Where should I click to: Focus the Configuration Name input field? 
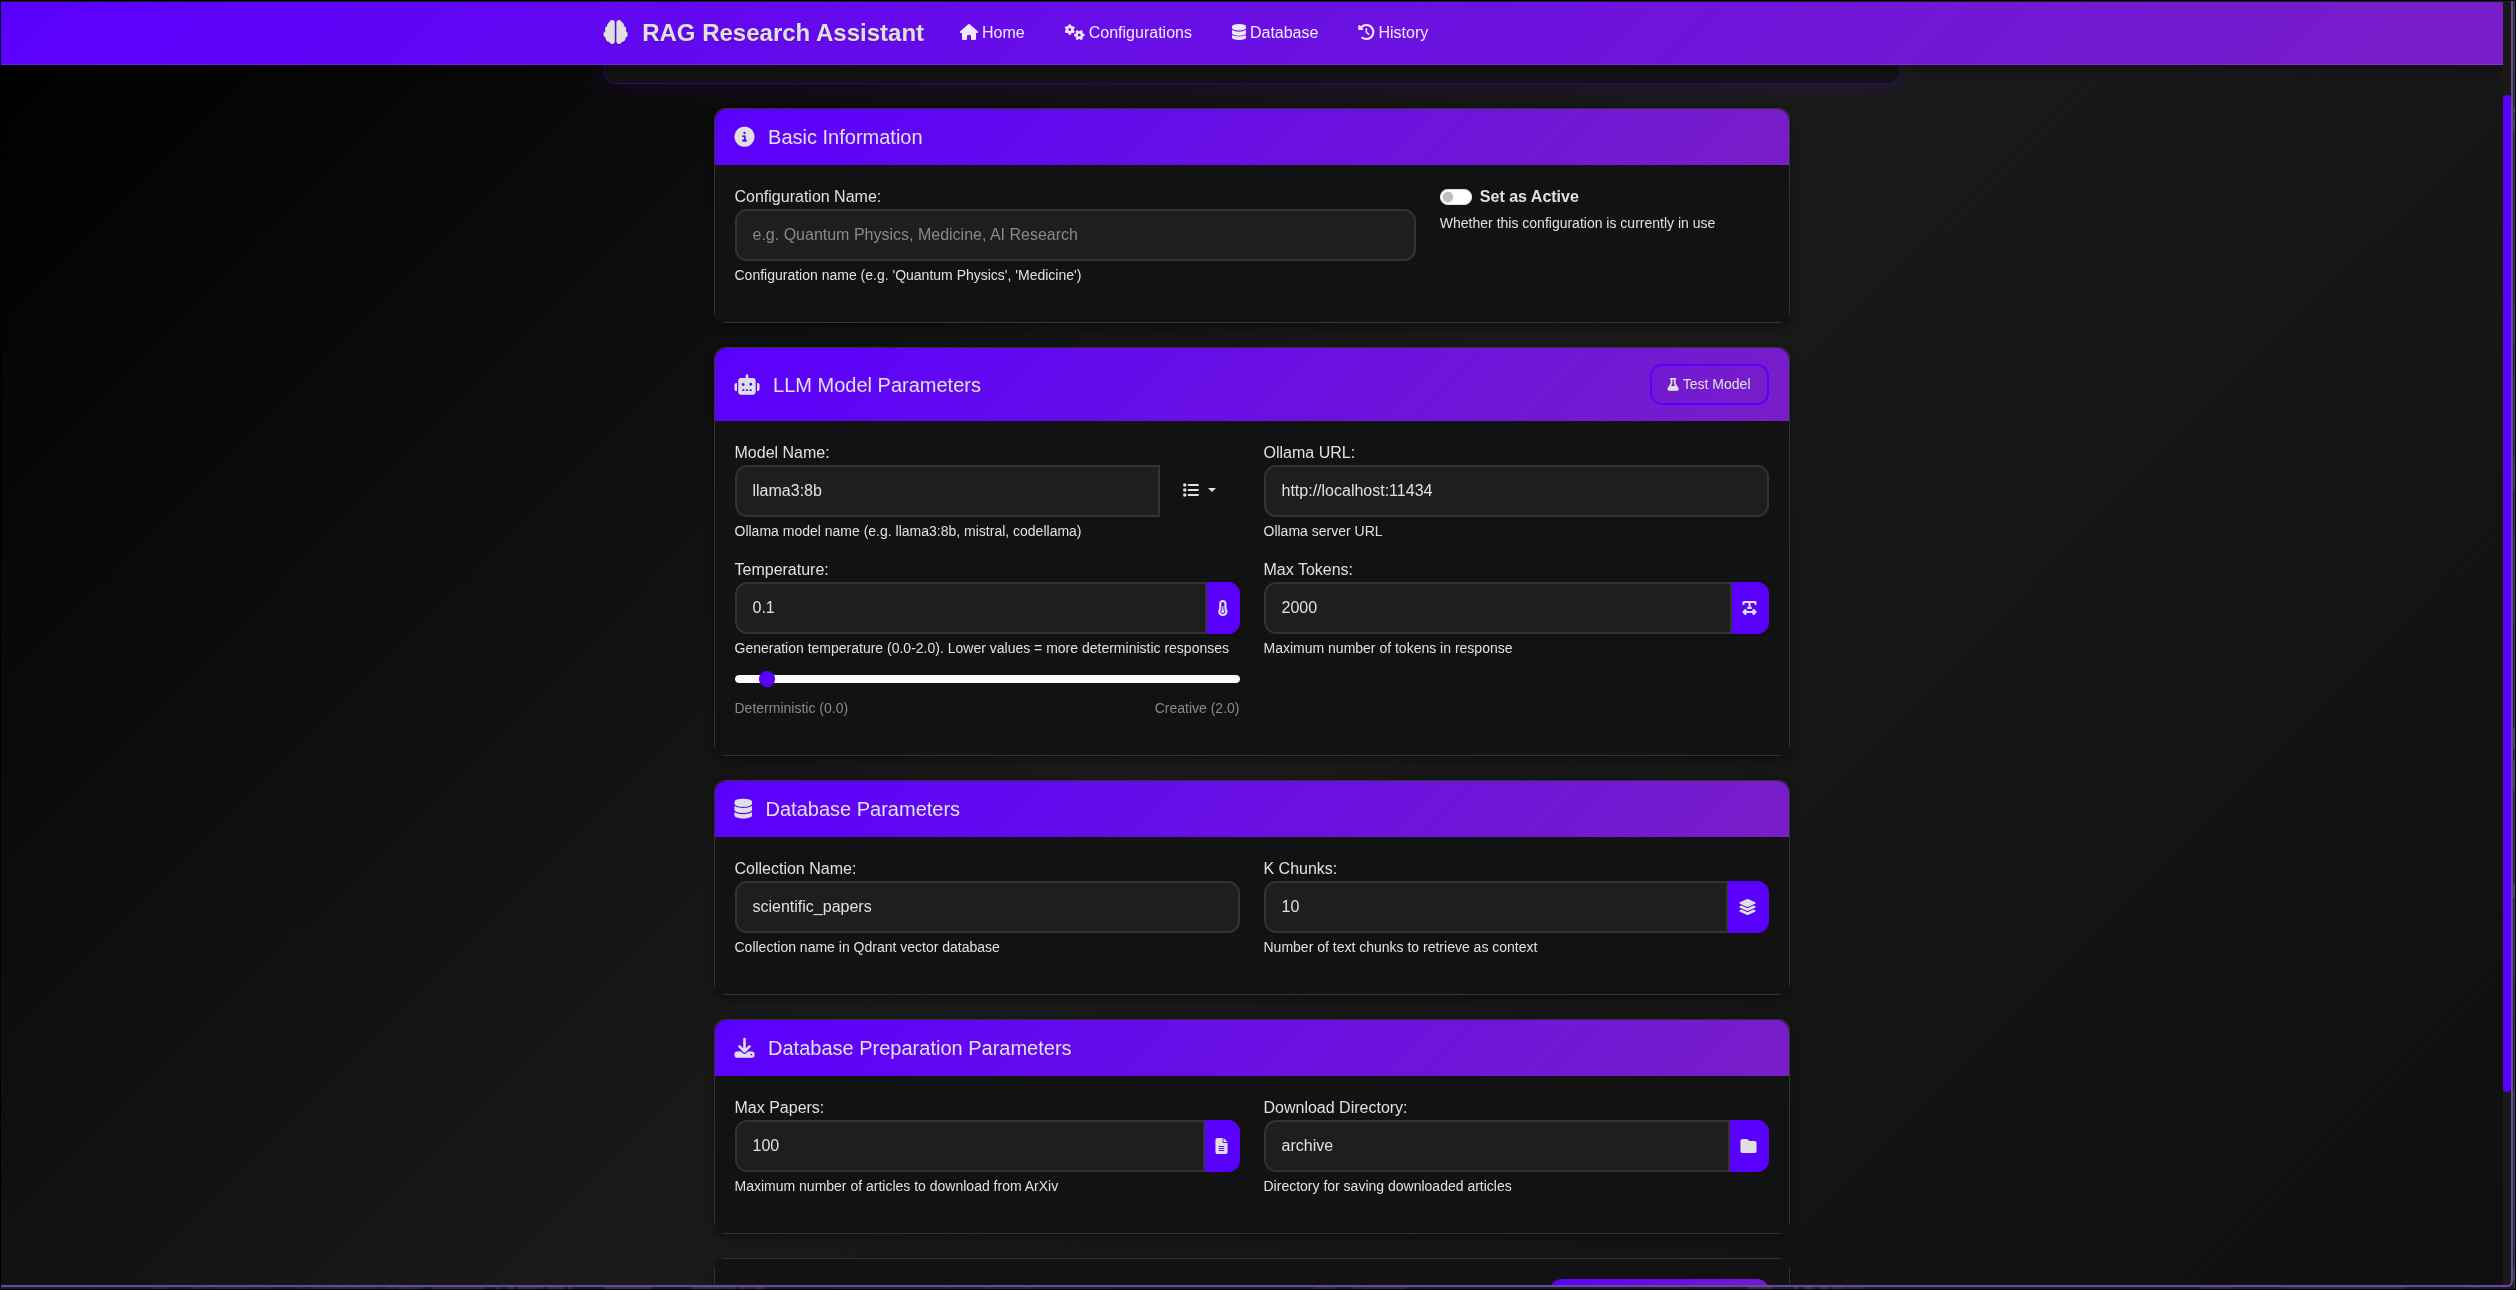(x=1074, y=235)
